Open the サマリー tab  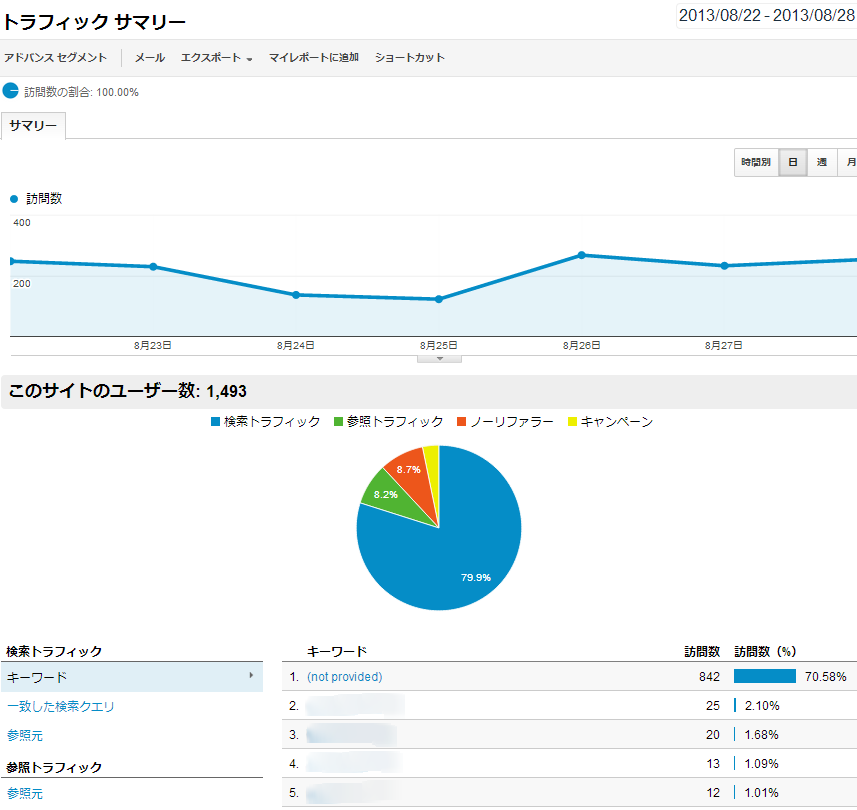pos(33,126)
